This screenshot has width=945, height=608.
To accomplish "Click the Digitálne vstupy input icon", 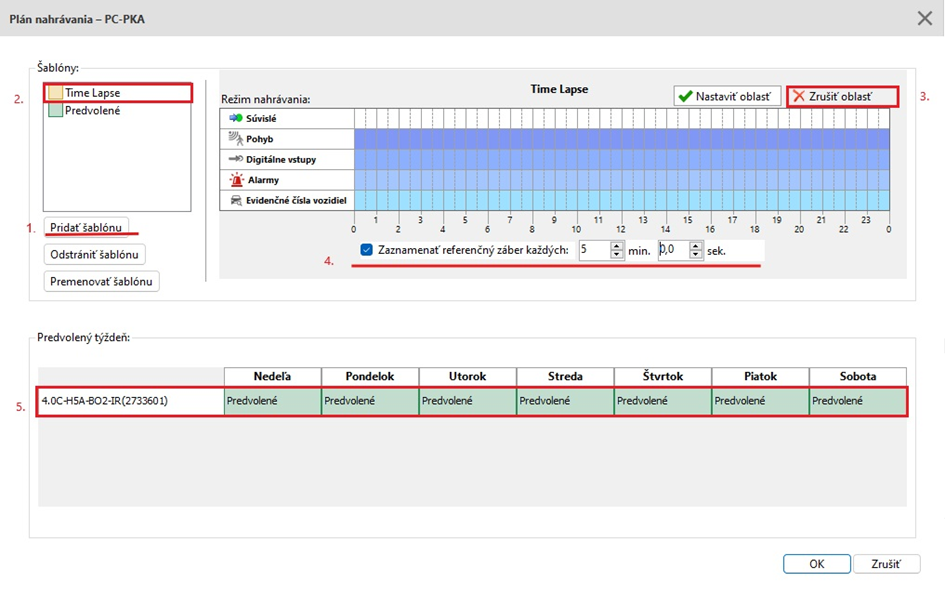I will pos(236,159).
